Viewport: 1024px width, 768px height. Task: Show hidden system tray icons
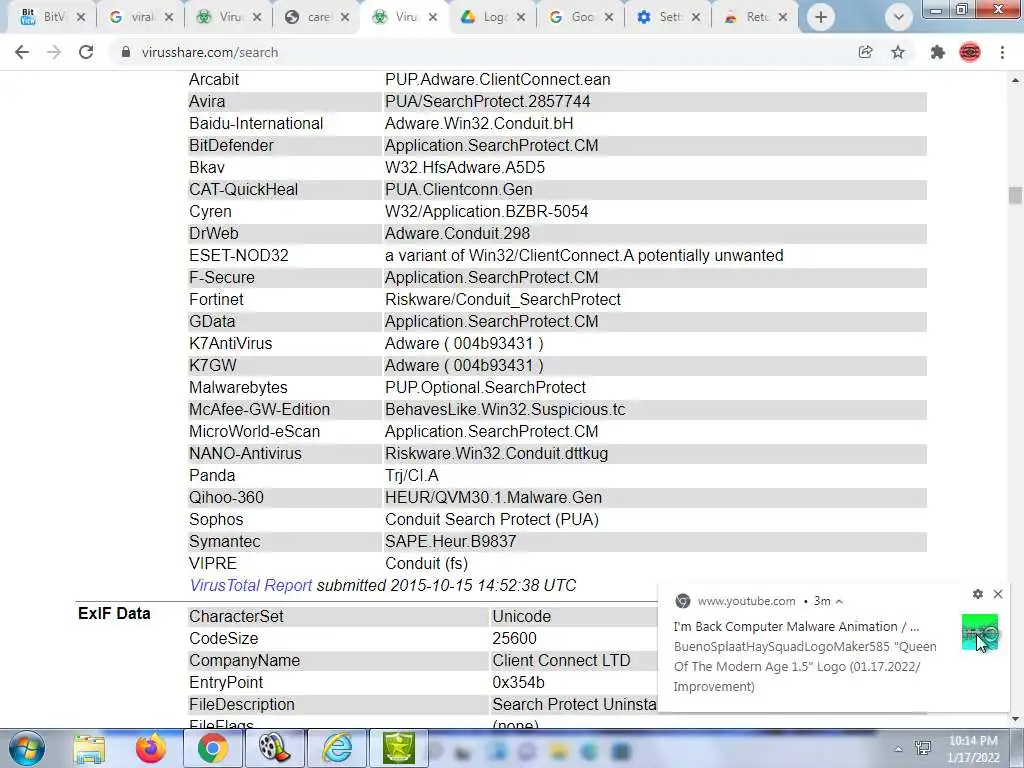pyautogui.click(x=899, y=750)
